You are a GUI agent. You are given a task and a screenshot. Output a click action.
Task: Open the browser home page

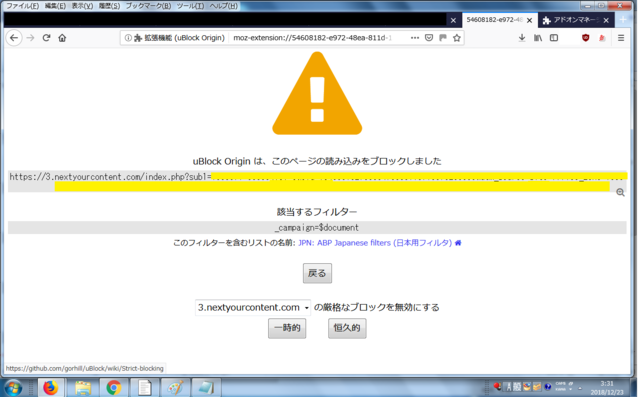tap(62, 38)
